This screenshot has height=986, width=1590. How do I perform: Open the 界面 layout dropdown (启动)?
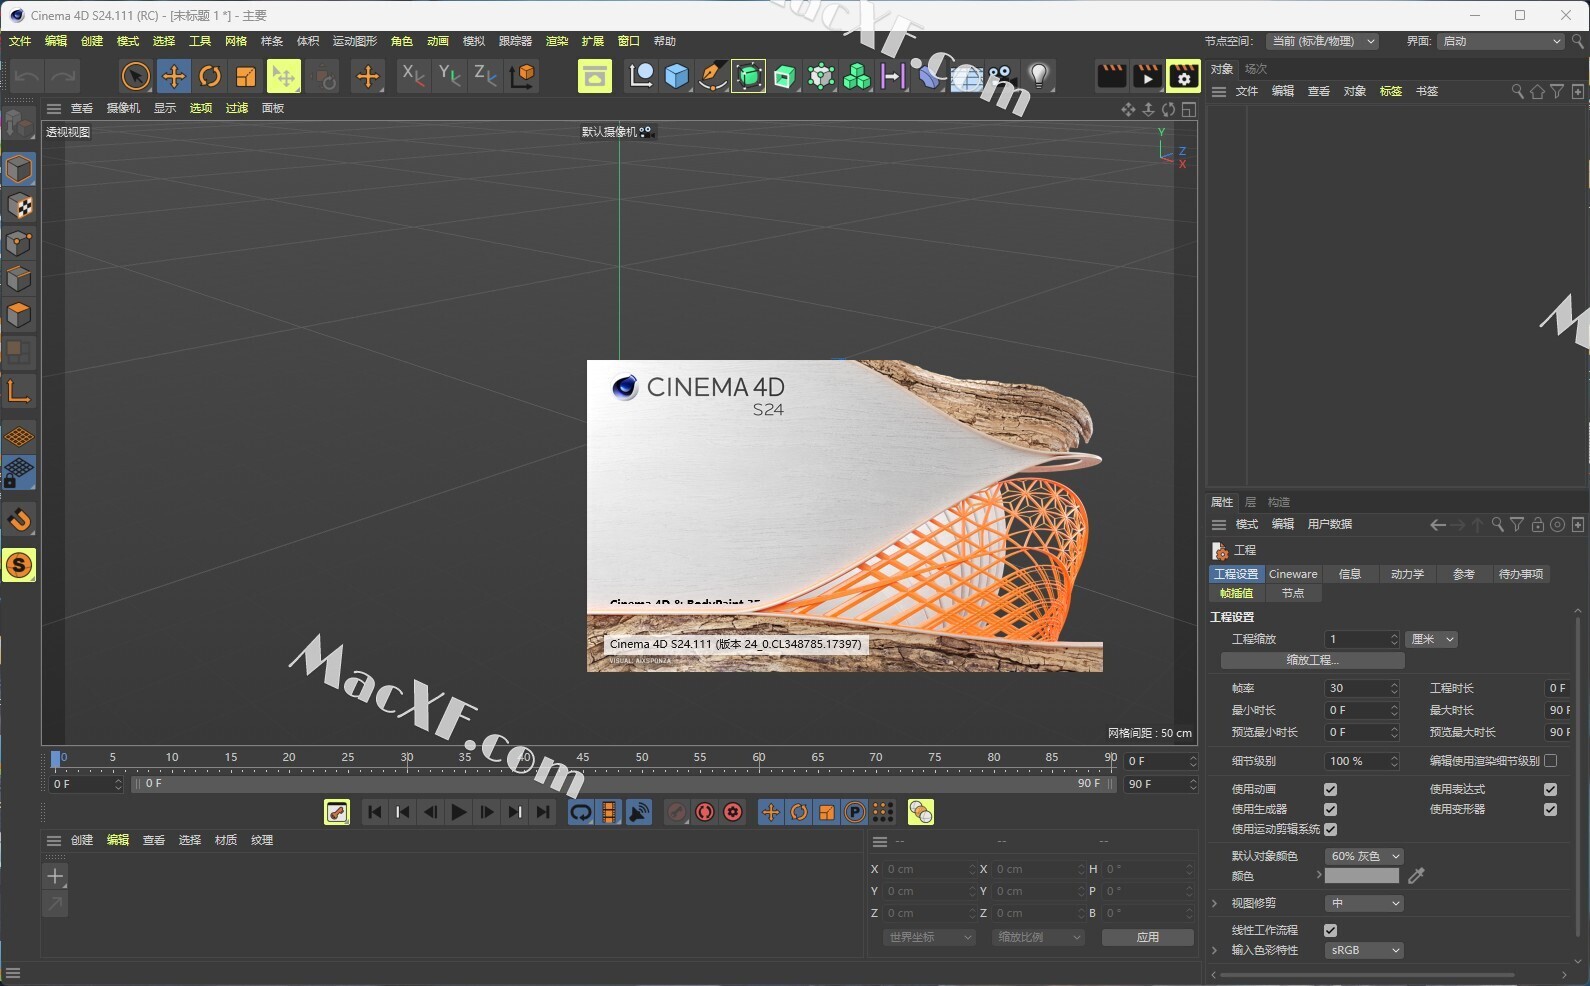(x=1500, y=41)
